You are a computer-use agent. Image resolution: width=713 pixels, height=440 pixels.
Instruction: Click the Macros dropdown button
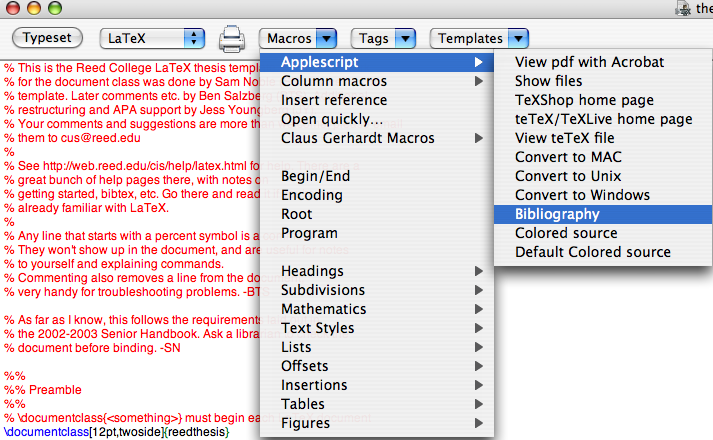[x=299, y=39]
